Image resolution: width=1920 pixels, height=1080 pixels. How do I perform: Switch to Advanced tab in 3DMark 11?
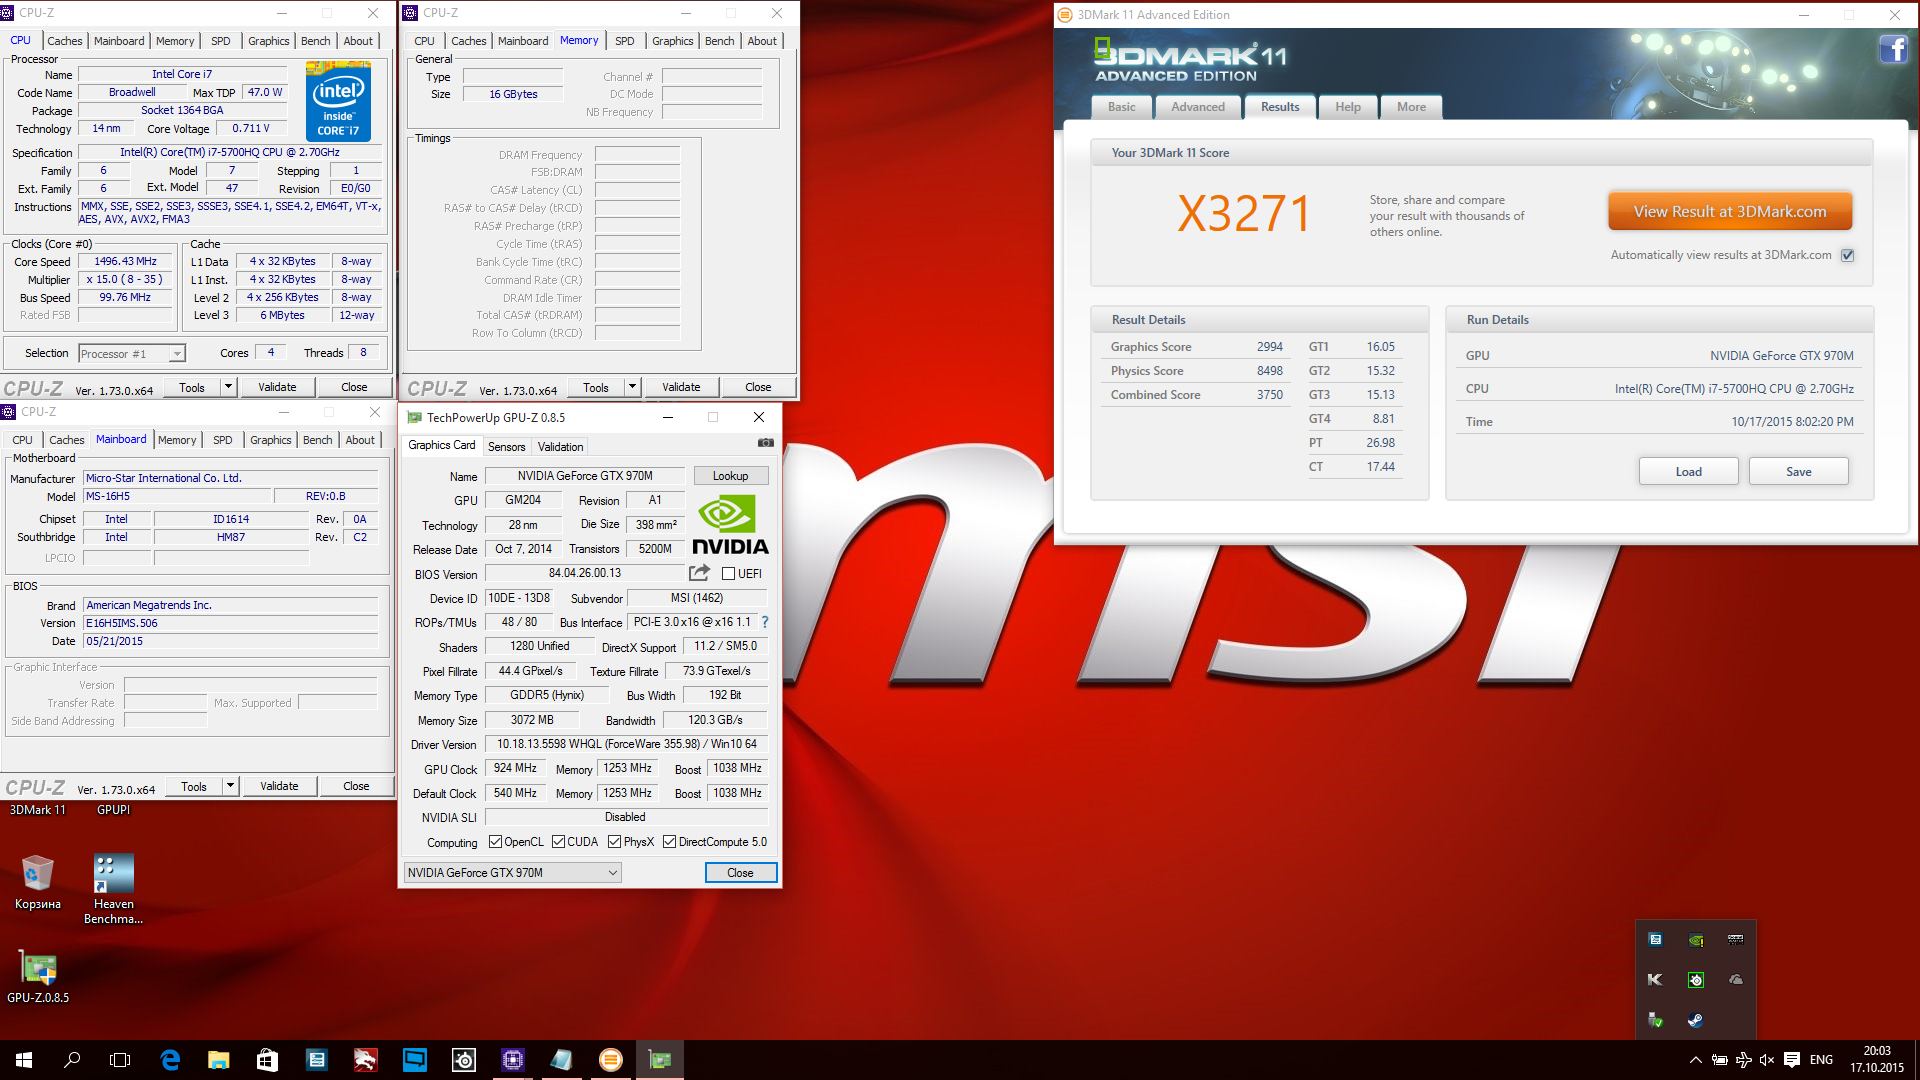1198,107
